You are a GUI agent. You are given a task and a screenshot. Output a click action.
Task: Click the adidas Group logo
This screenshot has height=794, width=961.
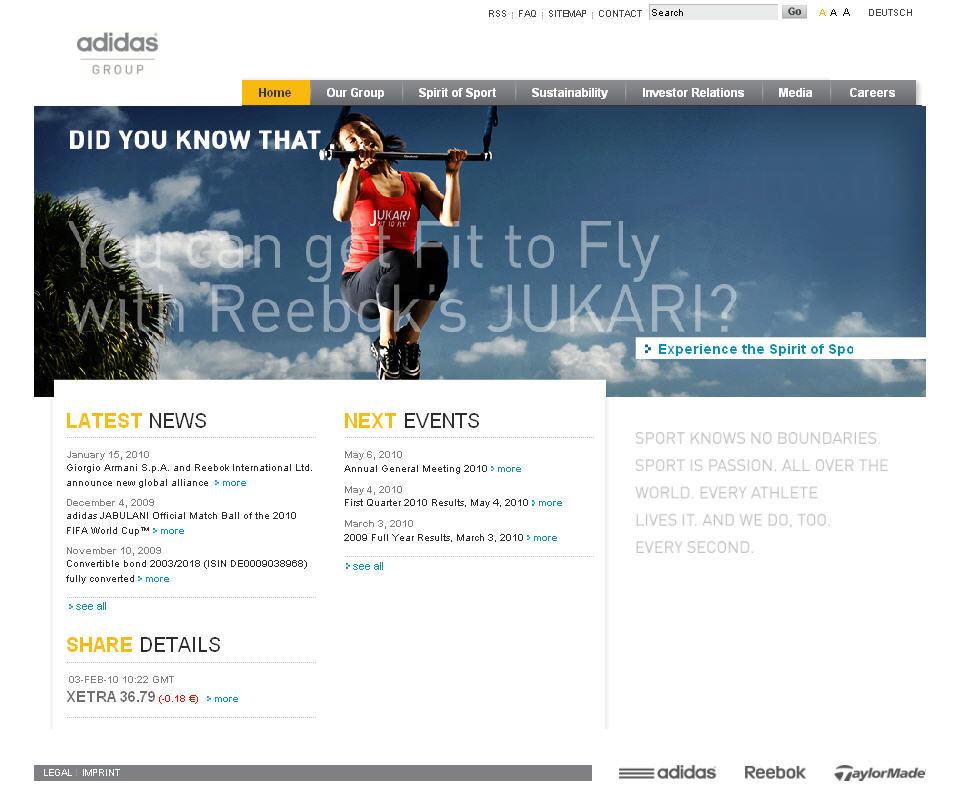(117, 54)
